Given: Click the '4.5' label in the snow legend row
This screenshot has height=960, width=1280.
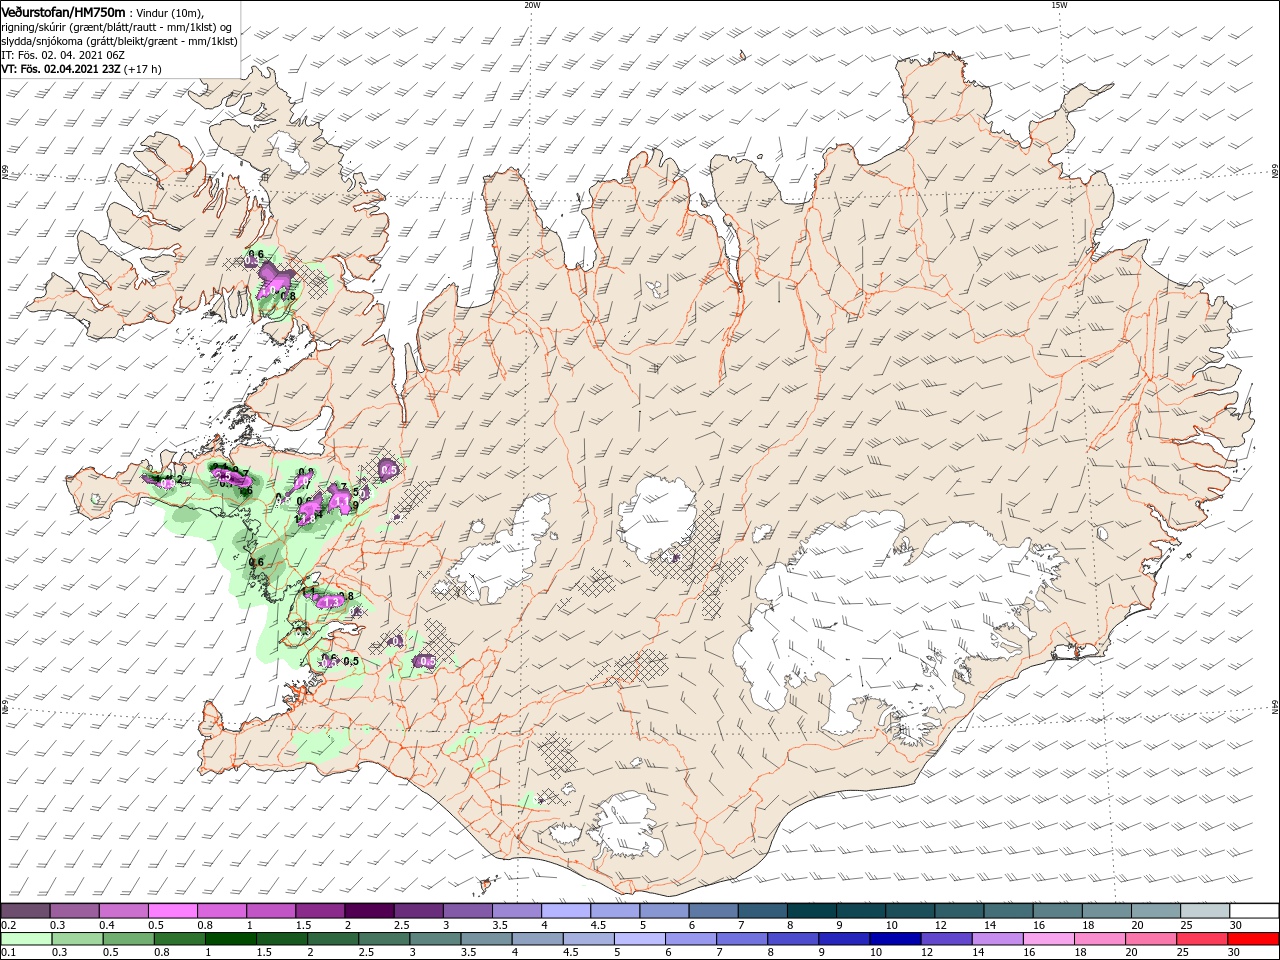Looking at the screenshot, I should pos(599,925).
